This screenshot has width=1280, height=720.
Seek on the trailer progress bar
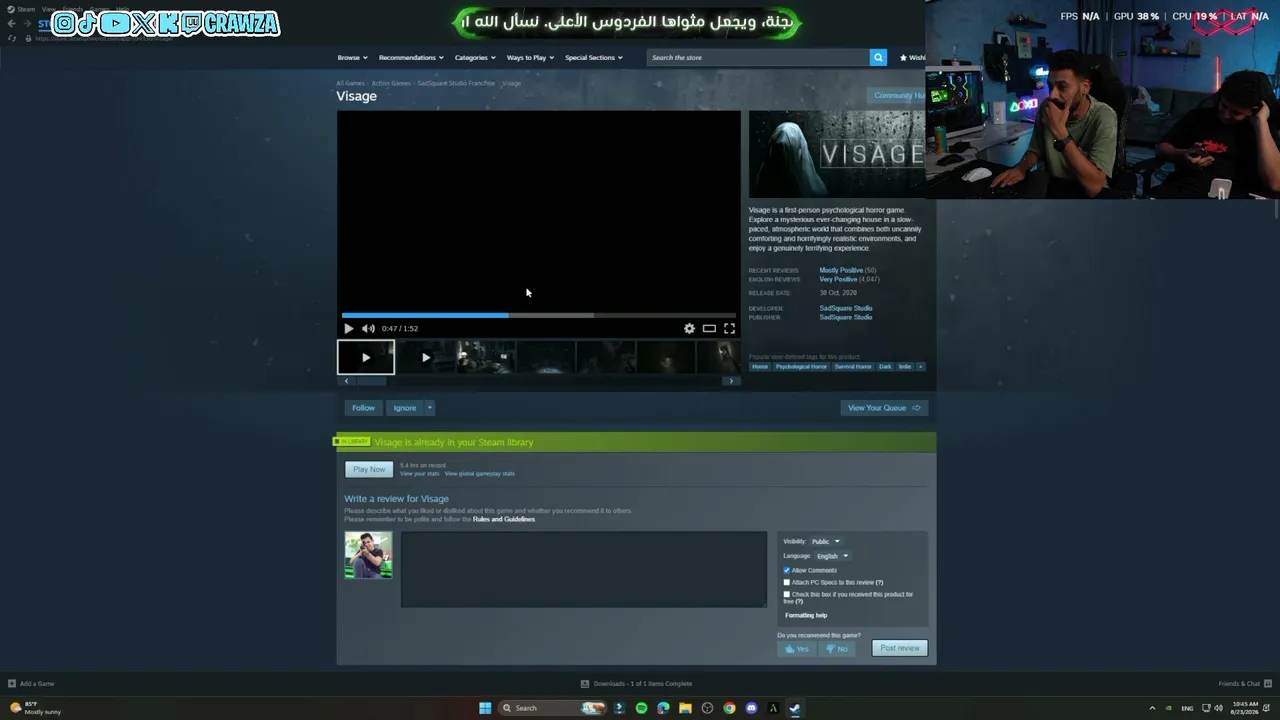coord(538,315)
